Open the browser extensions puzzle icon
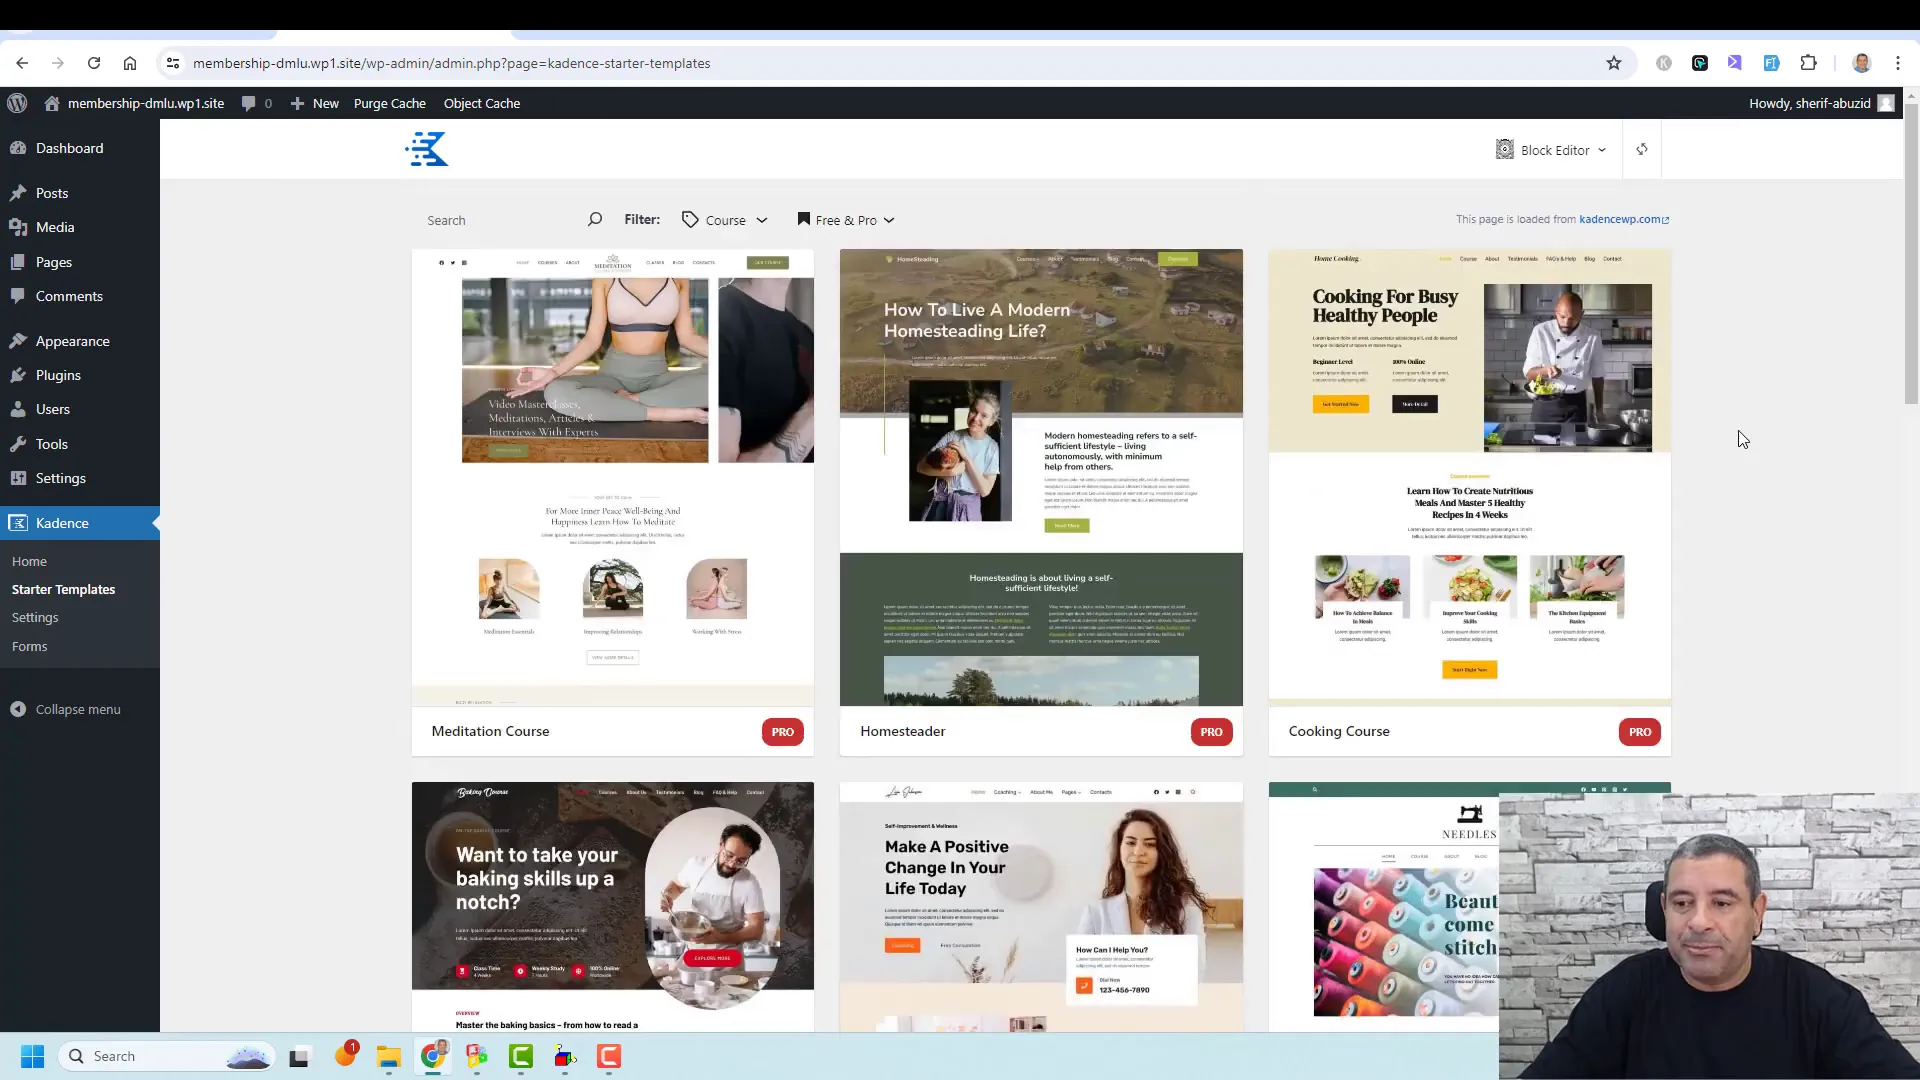This screenshot has width=1920, height=1080. point(1808,63)
